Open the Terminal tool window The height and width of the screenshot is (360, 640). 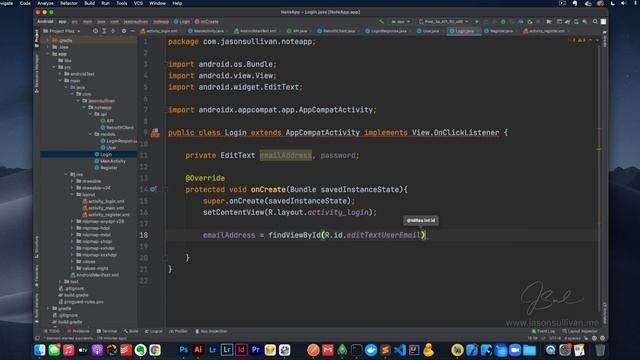point(107,331)
